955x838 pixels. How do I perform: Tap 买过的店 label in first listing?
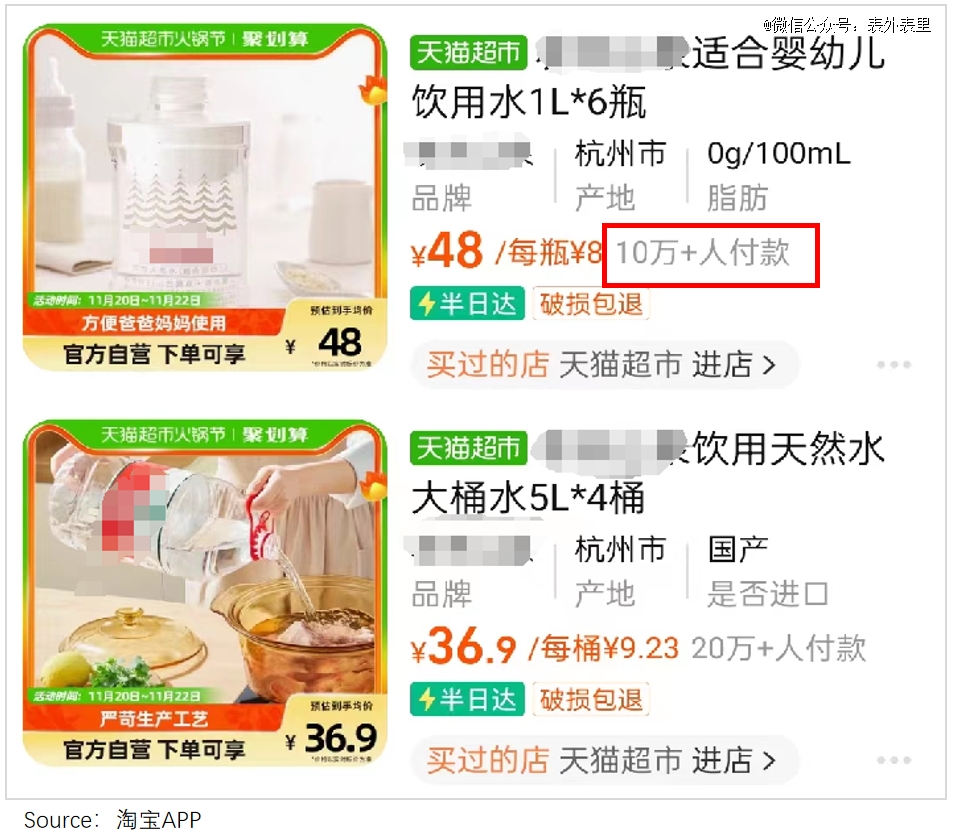click(x=487, y=365)
